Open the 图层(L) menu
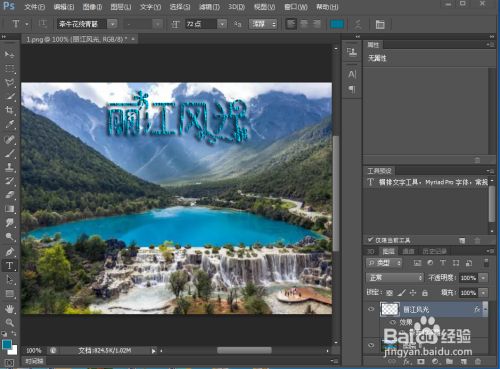The height and width of the screenshot is (369, 500). pos(121,7)
